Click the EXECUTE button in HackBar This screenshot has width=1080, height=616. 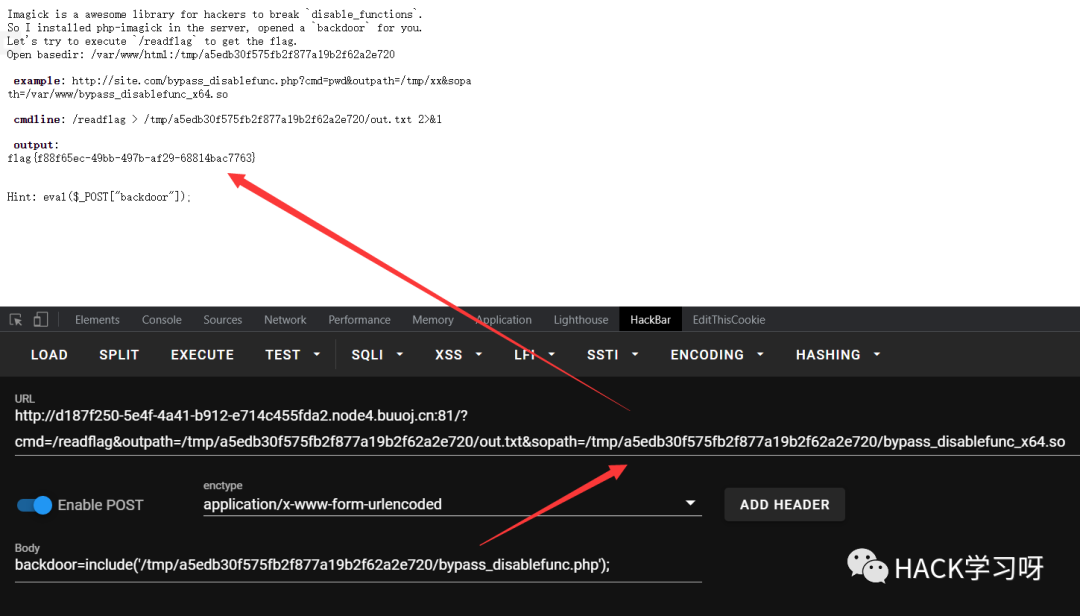(202, 355)
